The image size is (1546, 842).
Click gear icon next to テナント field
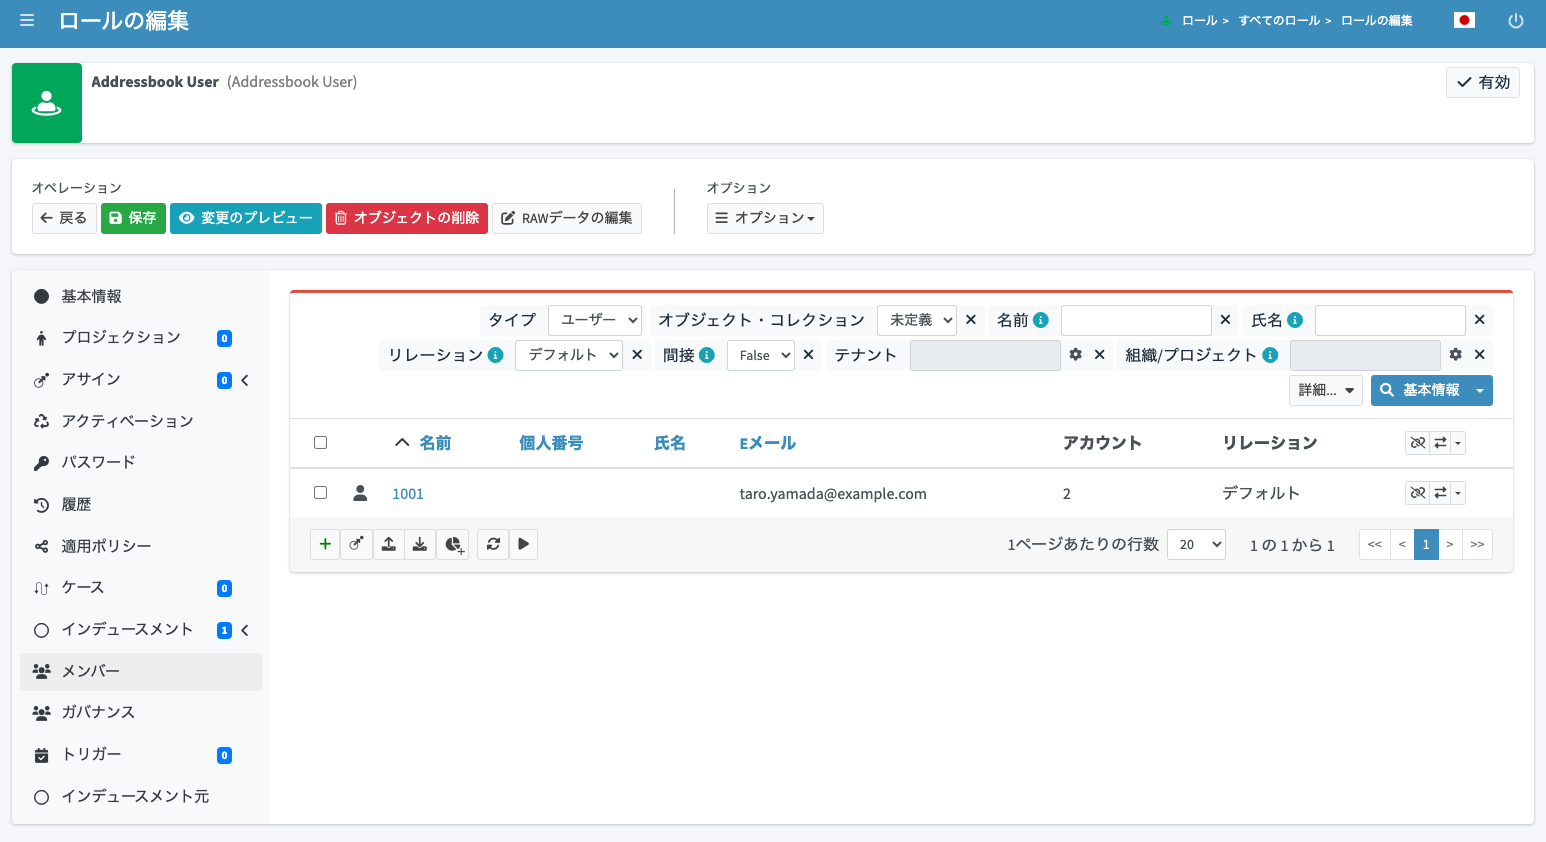[1075, 355]
